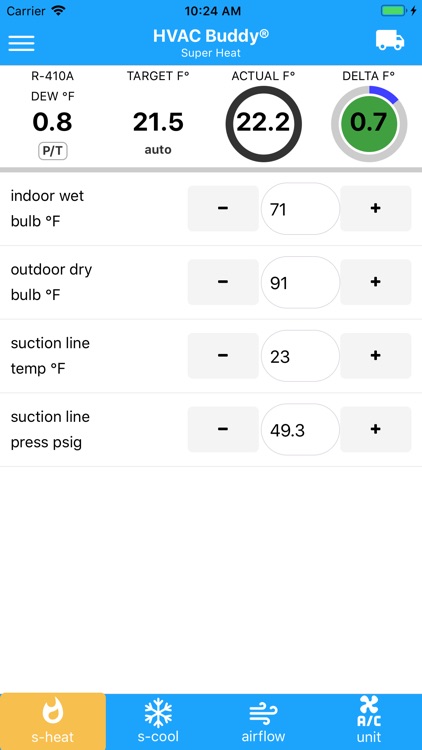Tap the green Delta 0.7 gauge
The height and width of the screenshot is (750, 422).
coord(369,123)
